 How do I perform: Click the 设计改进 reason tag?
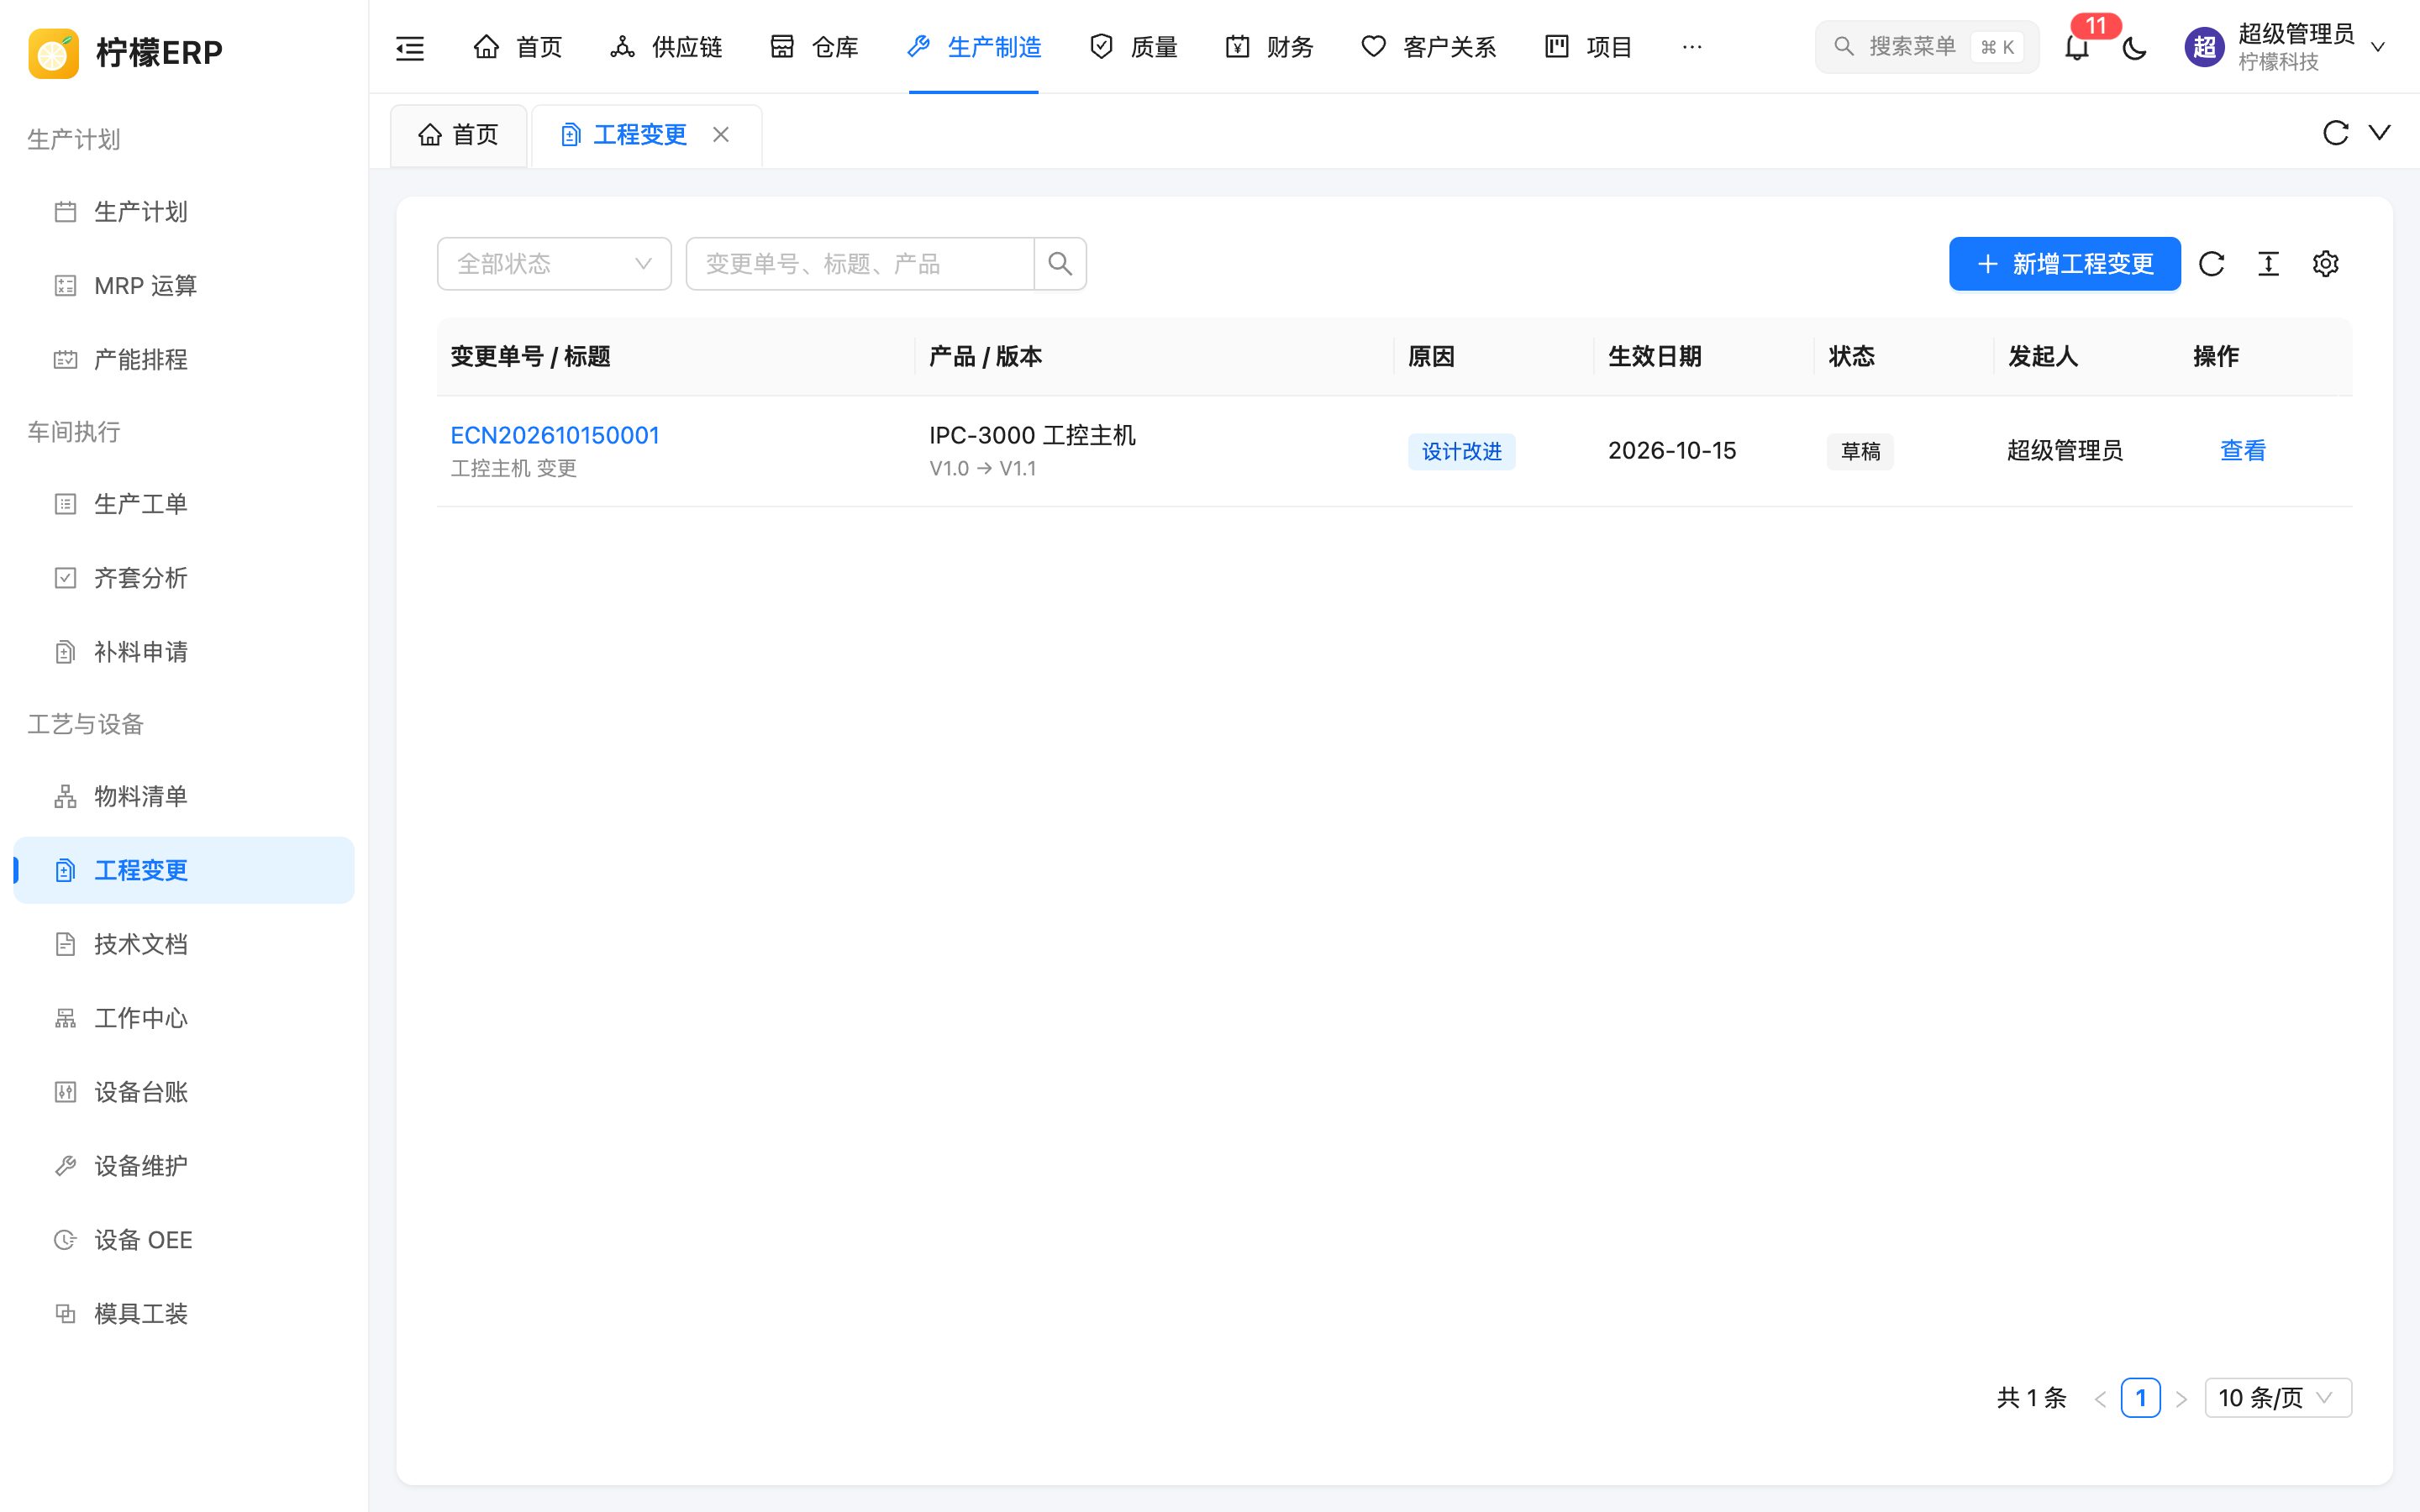(1461, 452)
